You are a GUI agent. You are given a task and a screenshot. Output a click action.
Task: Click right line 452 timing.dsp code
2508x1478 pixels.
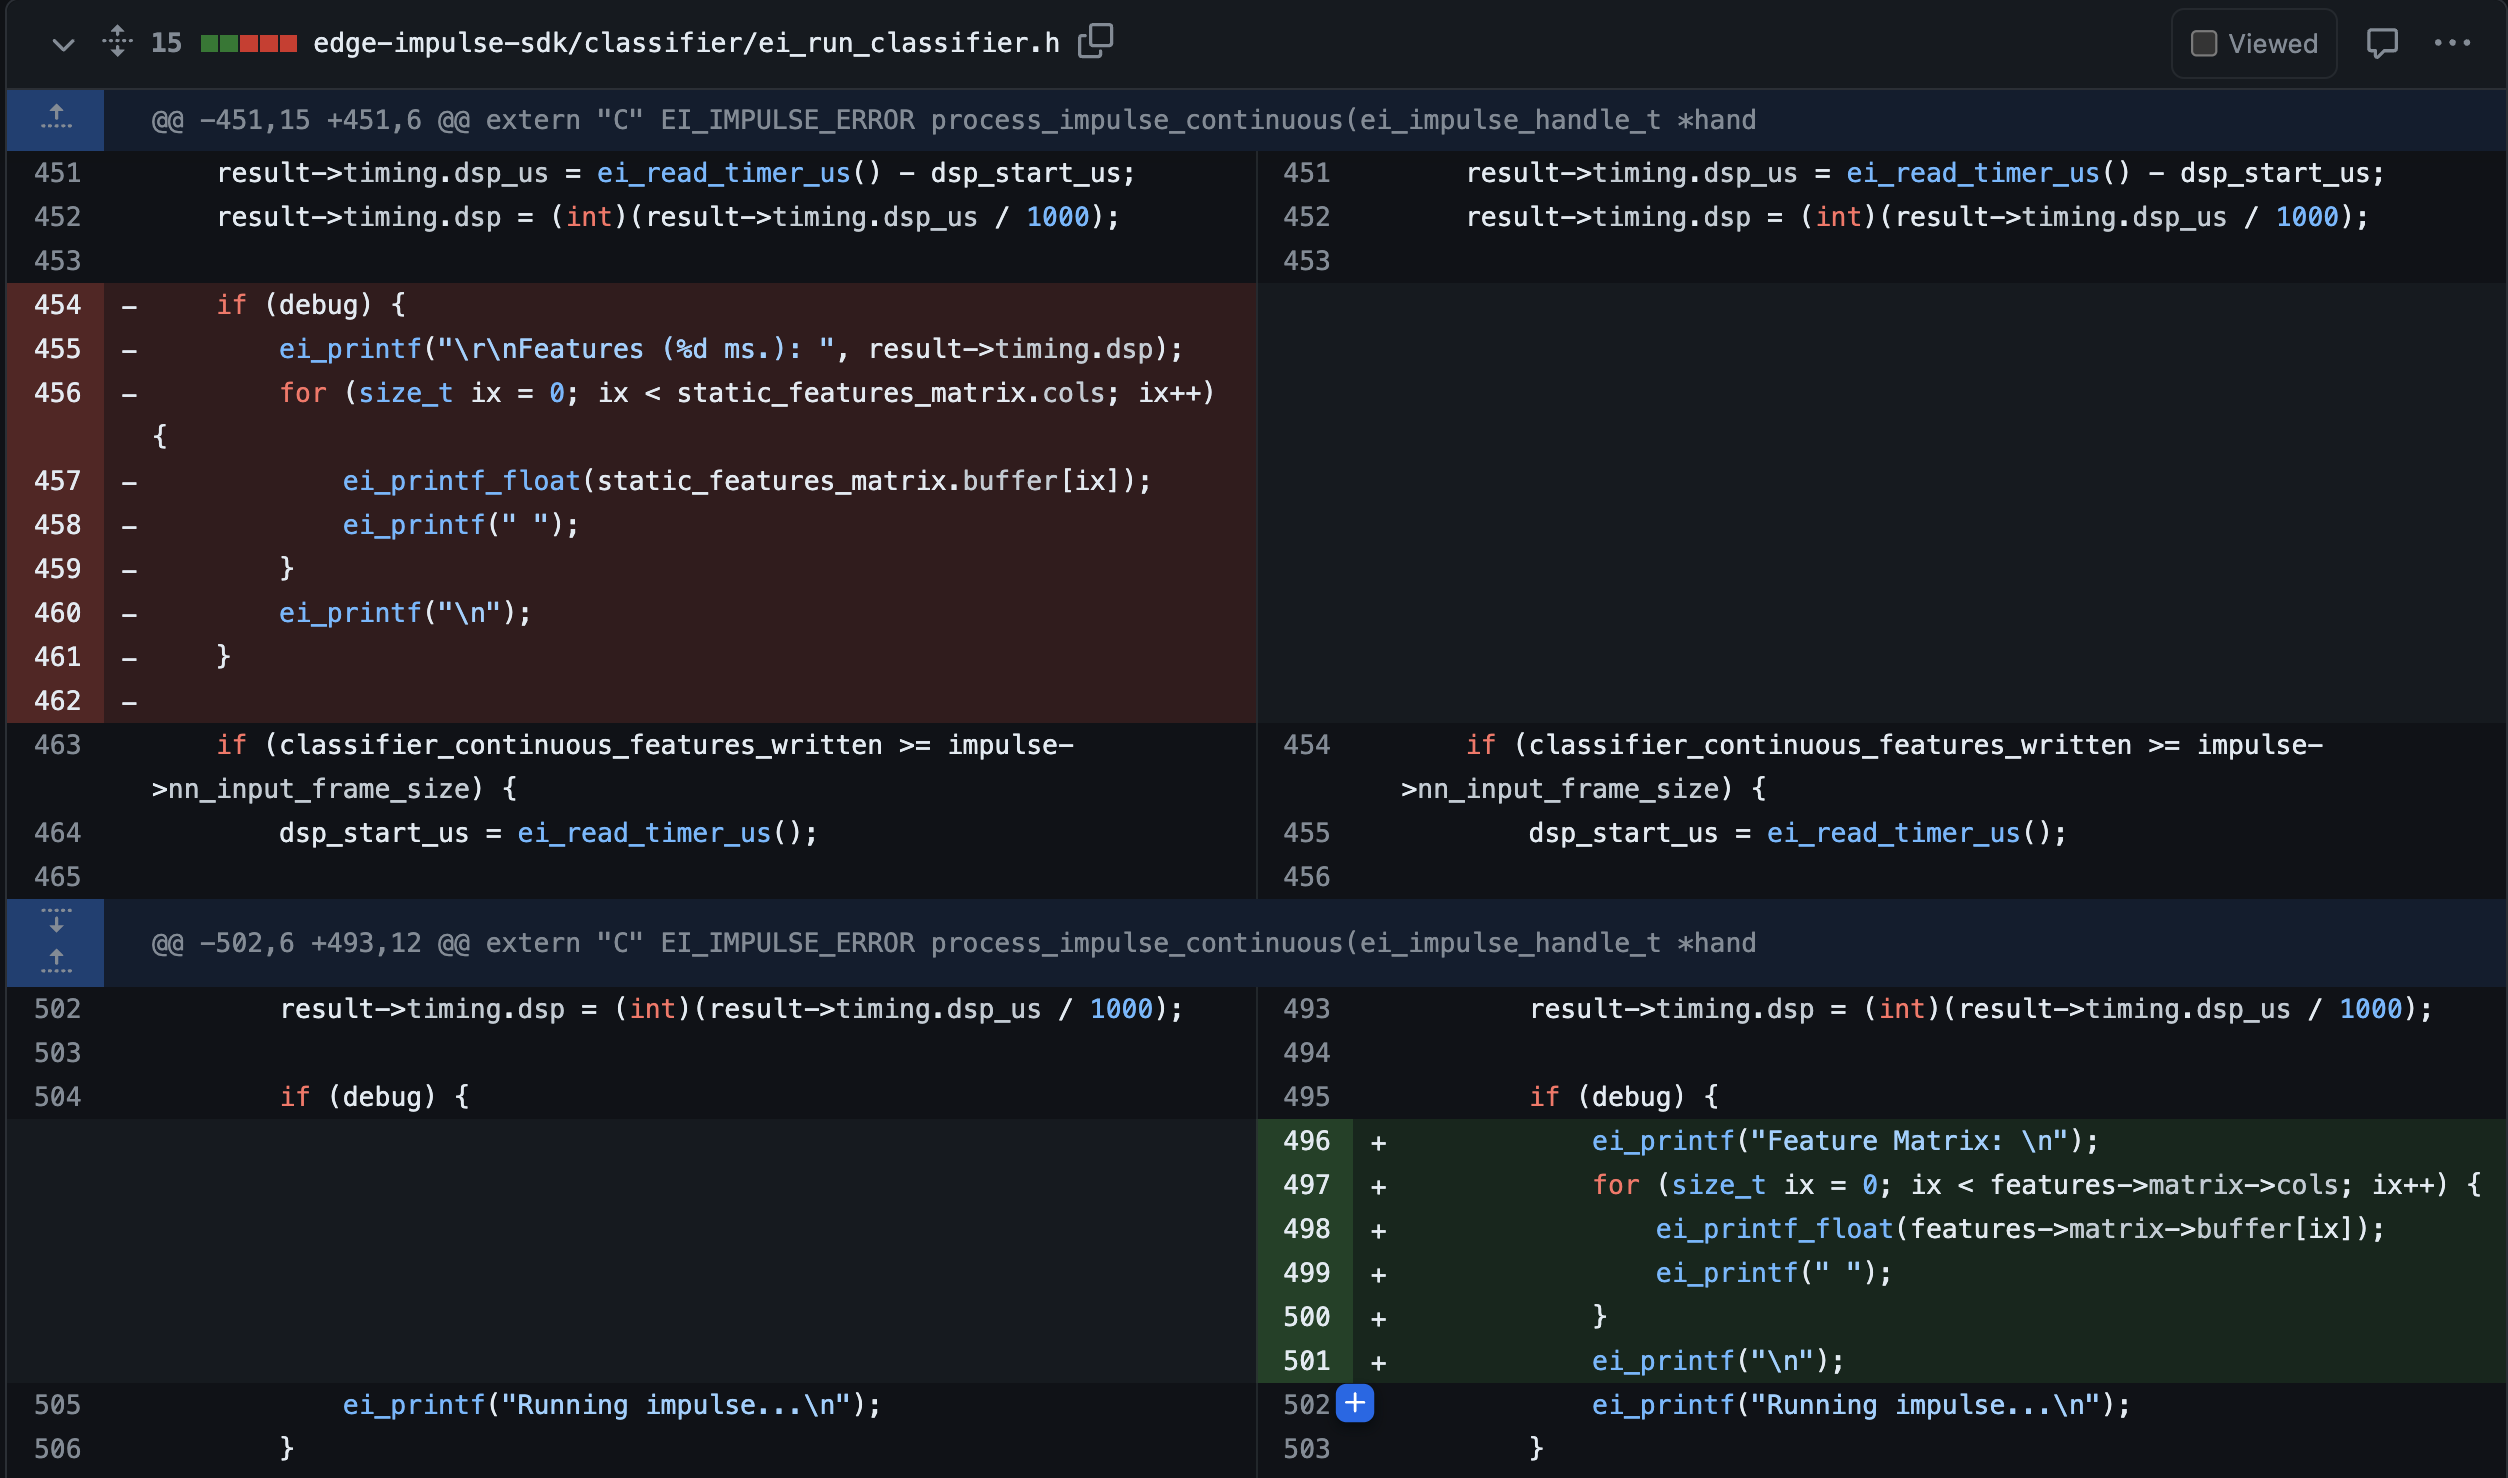click(1917, 217)
